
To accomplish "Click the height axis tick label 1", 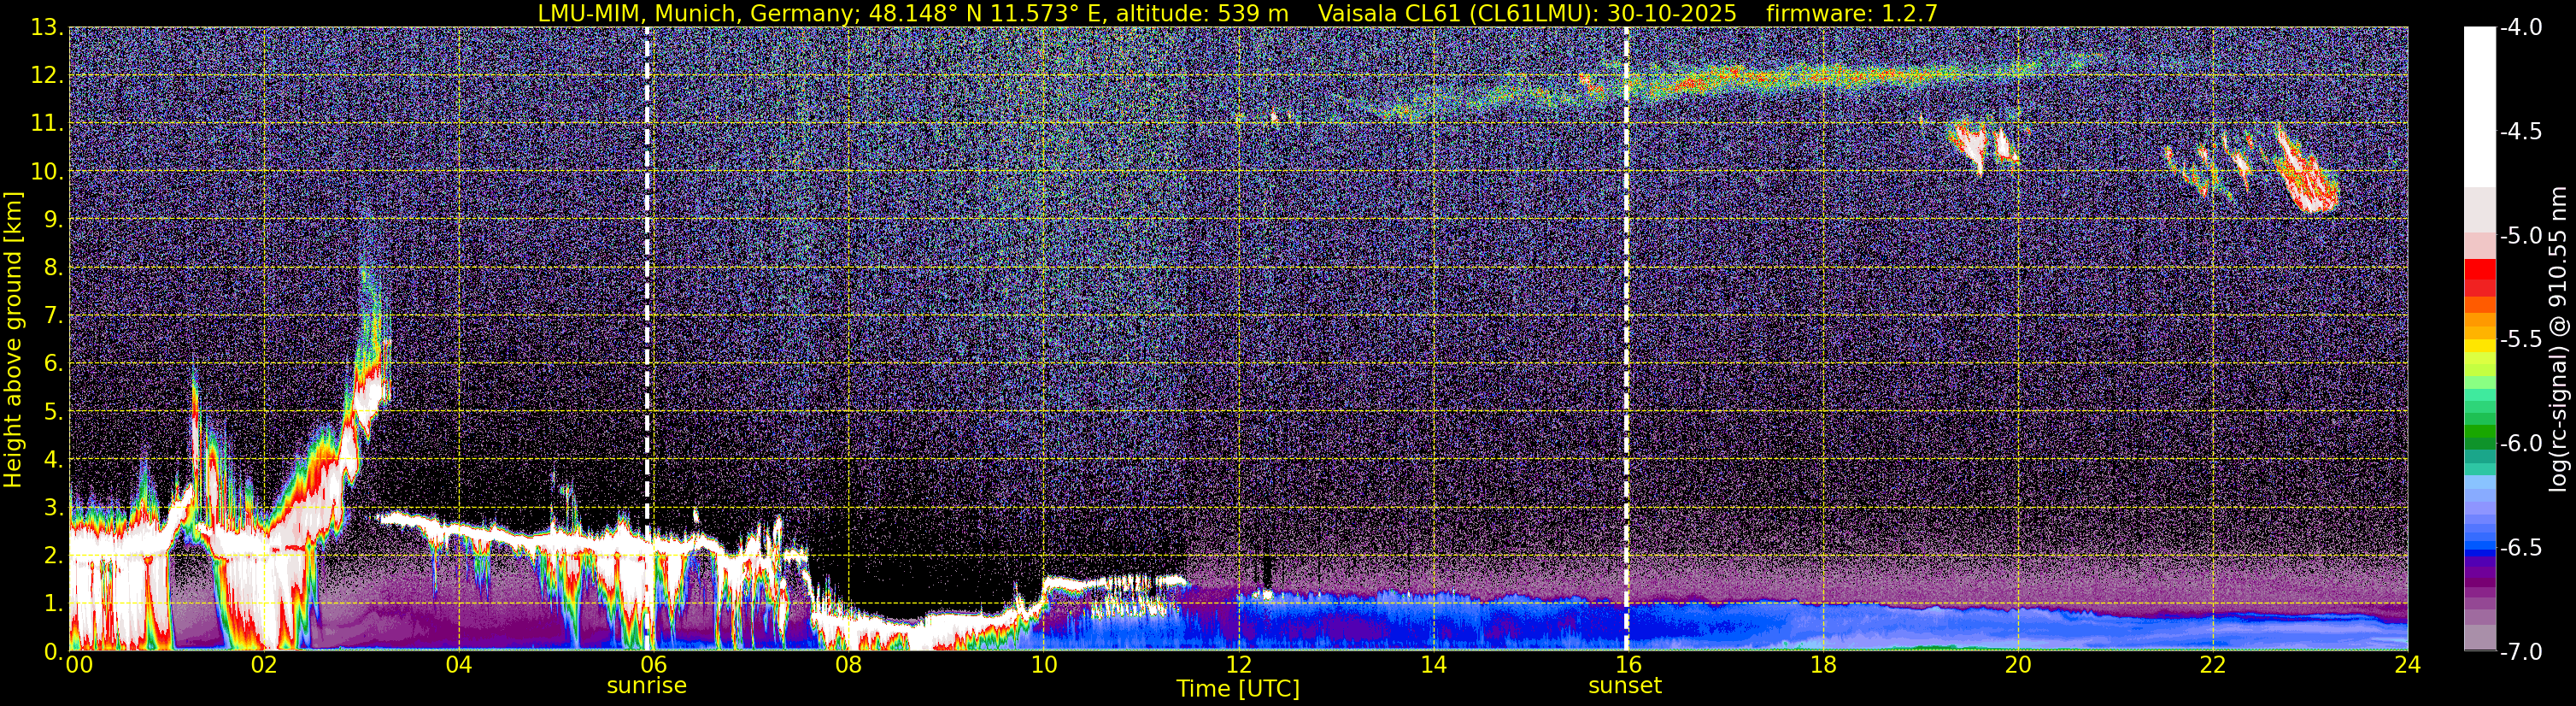I will click(53, 604).
